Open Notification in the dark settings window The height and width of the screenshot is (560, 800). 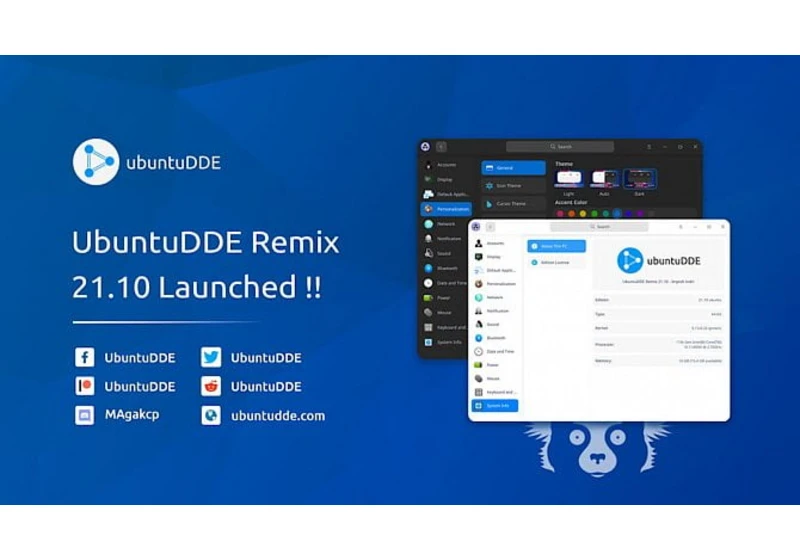[x=445, y=239]
